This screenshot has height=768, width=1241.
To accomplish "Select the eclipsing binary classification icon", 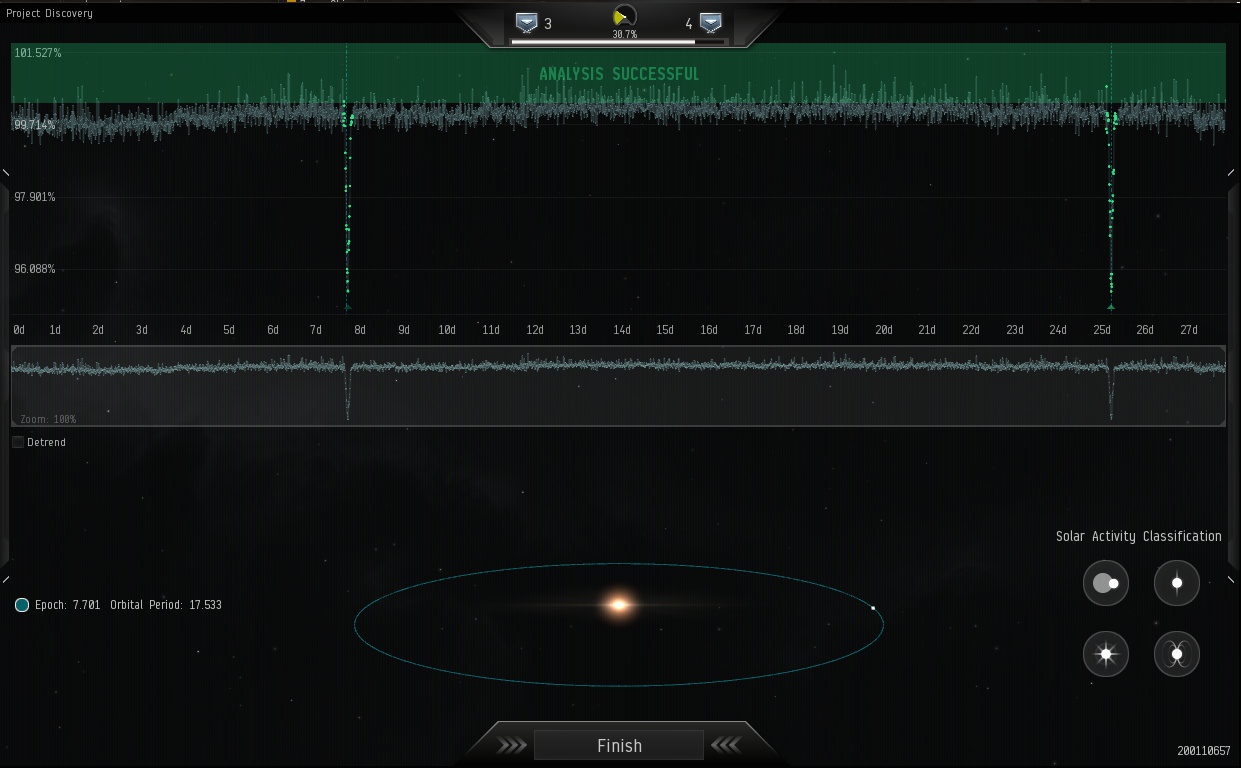I will coord(1106,583).
